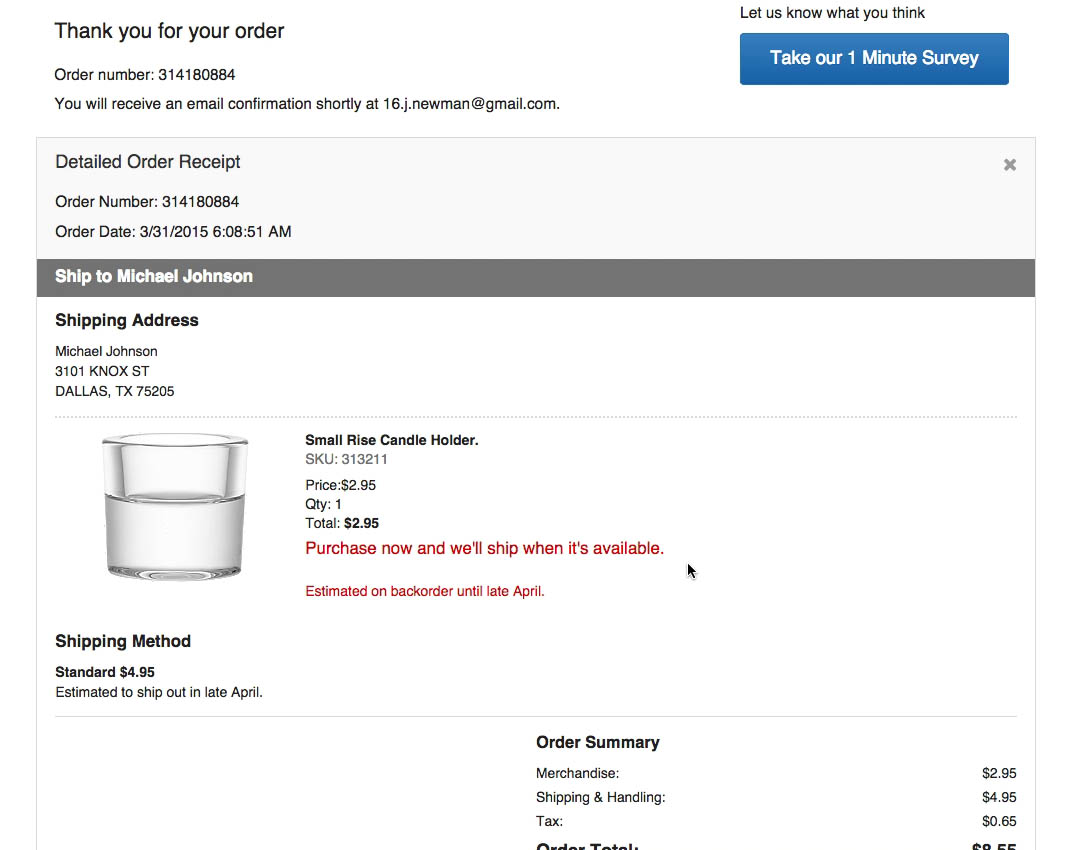Image resolution: width=1072 pixels, height=850 pixels.
Task: Click the Thank you for your order heading
Action: pos(169,31)
